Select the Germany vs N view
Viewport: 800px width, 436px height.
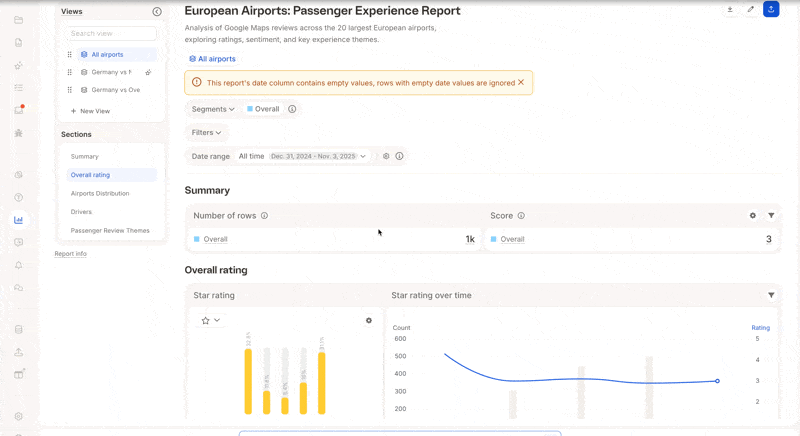111,72
